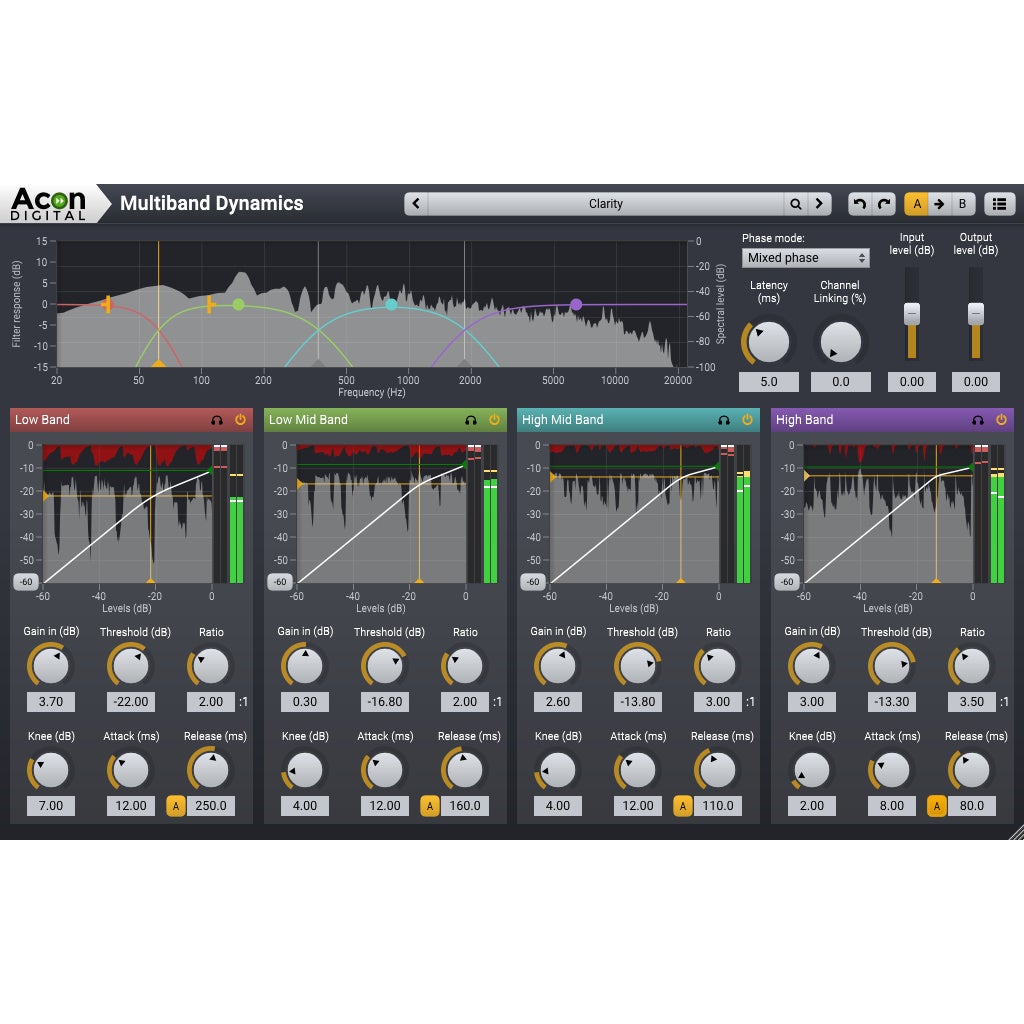Click Low Mid Band gain value 0.30

pos(305,702)
